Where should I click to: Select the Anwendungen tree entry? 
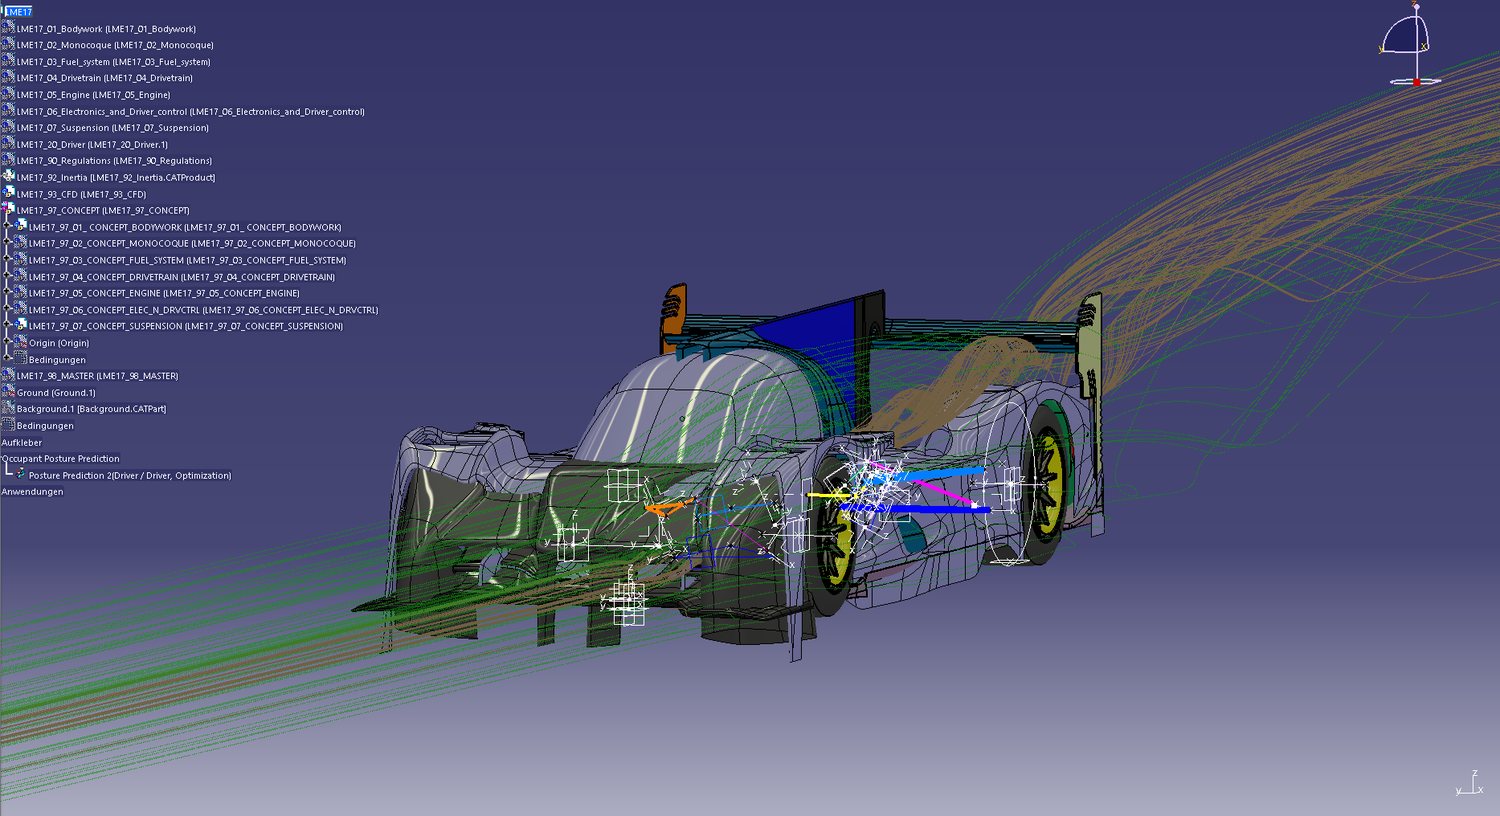(x=32, y=492)
